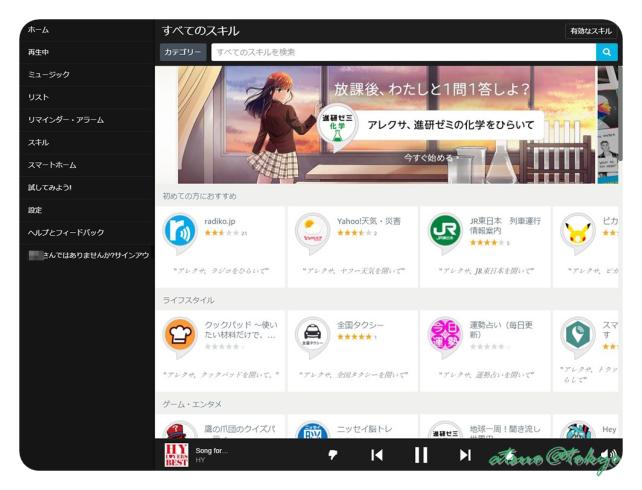Viewport: 642px width, 490px height.
Task: Select スマートホーム in the sidebar
Action: tap(52, 165)
